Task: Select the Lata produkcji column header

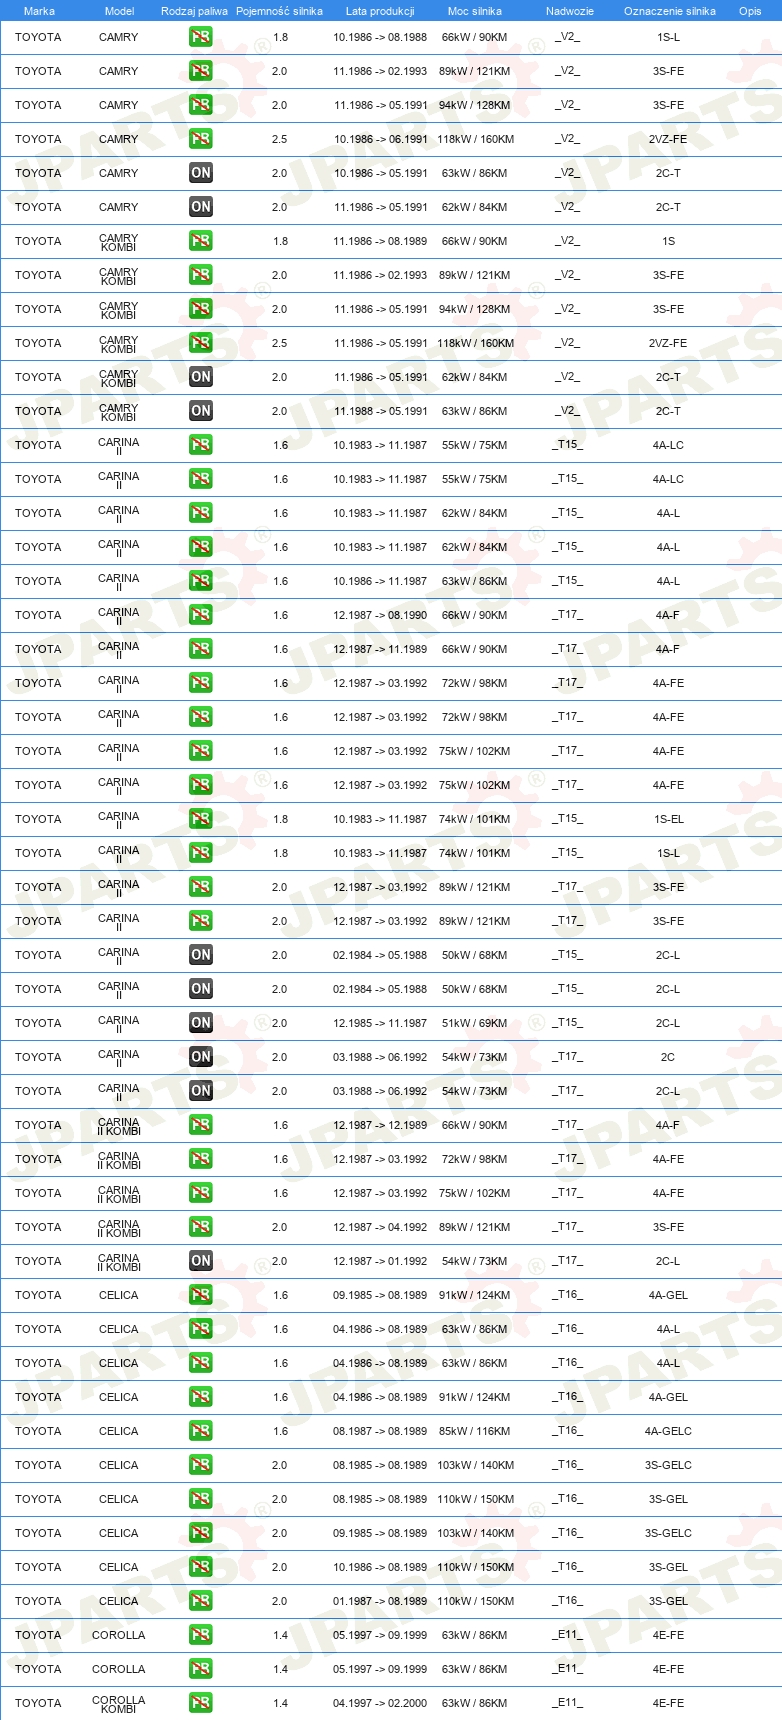Action: pyautogui.click(x=380, y=11)
